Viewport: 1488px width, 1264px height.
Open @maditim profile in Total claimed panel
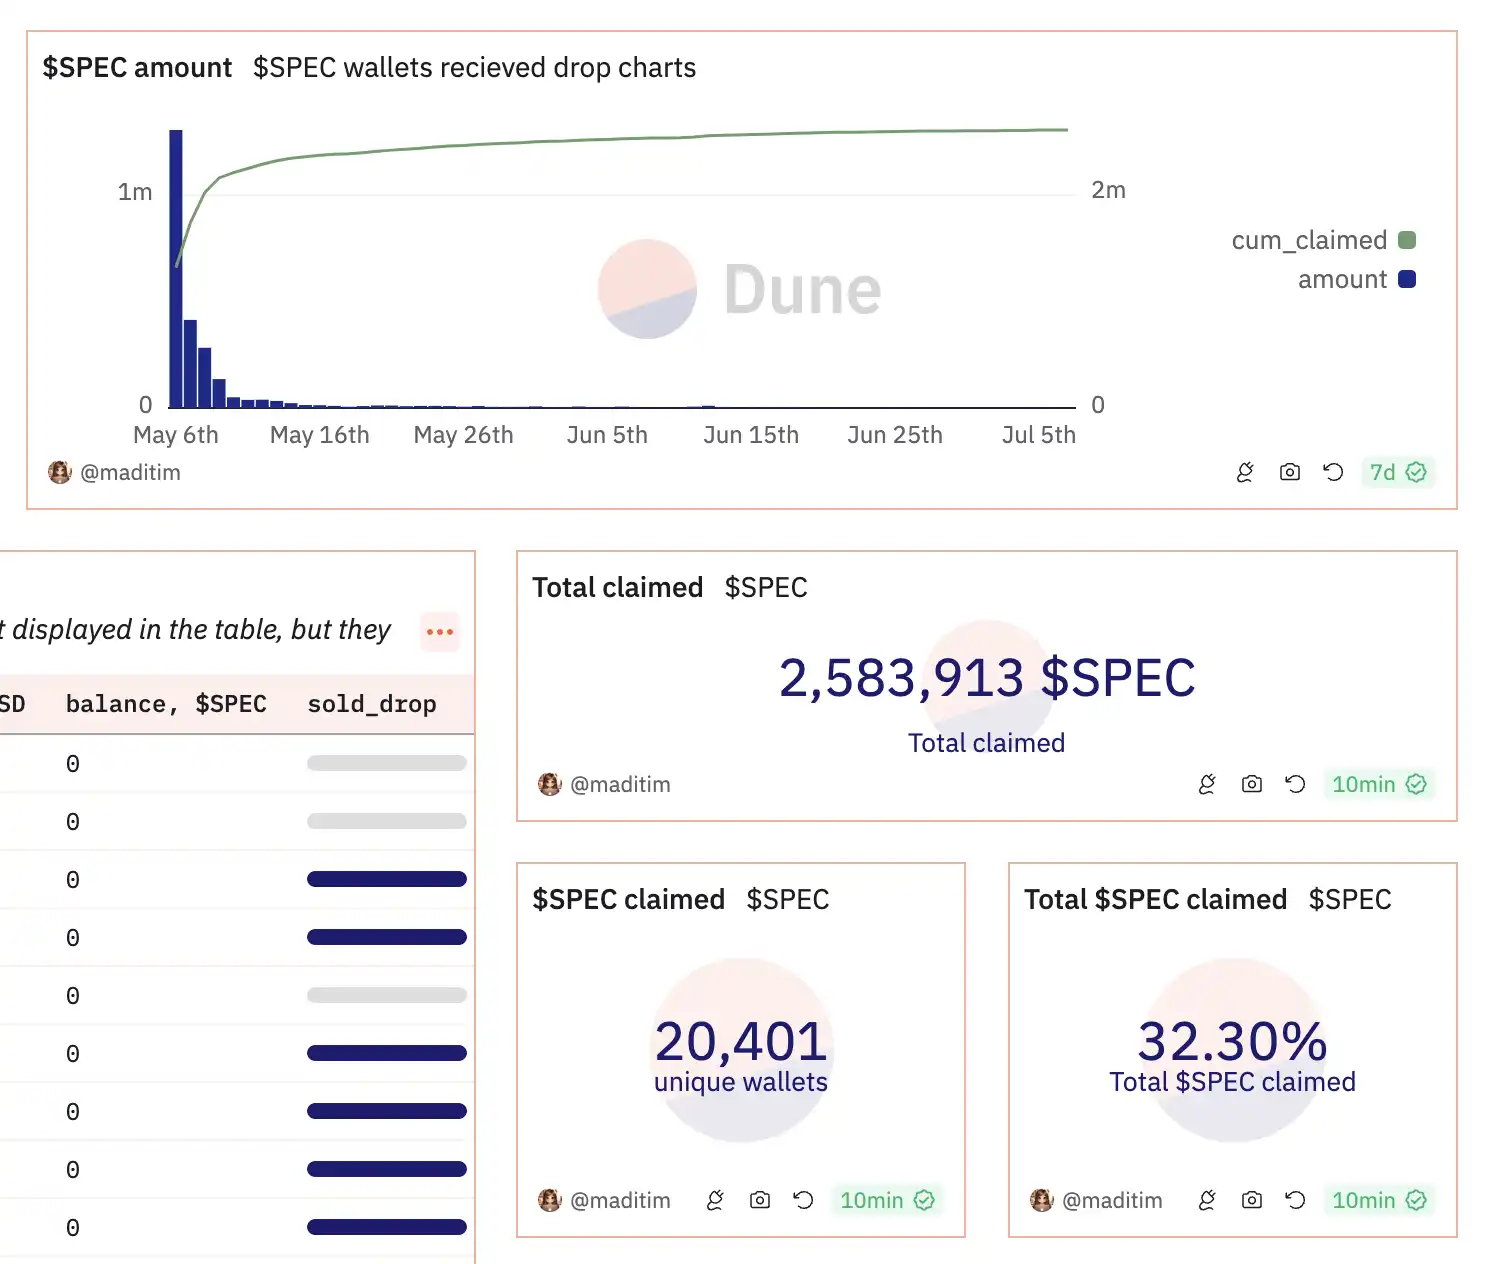click(x=619, y=784)
